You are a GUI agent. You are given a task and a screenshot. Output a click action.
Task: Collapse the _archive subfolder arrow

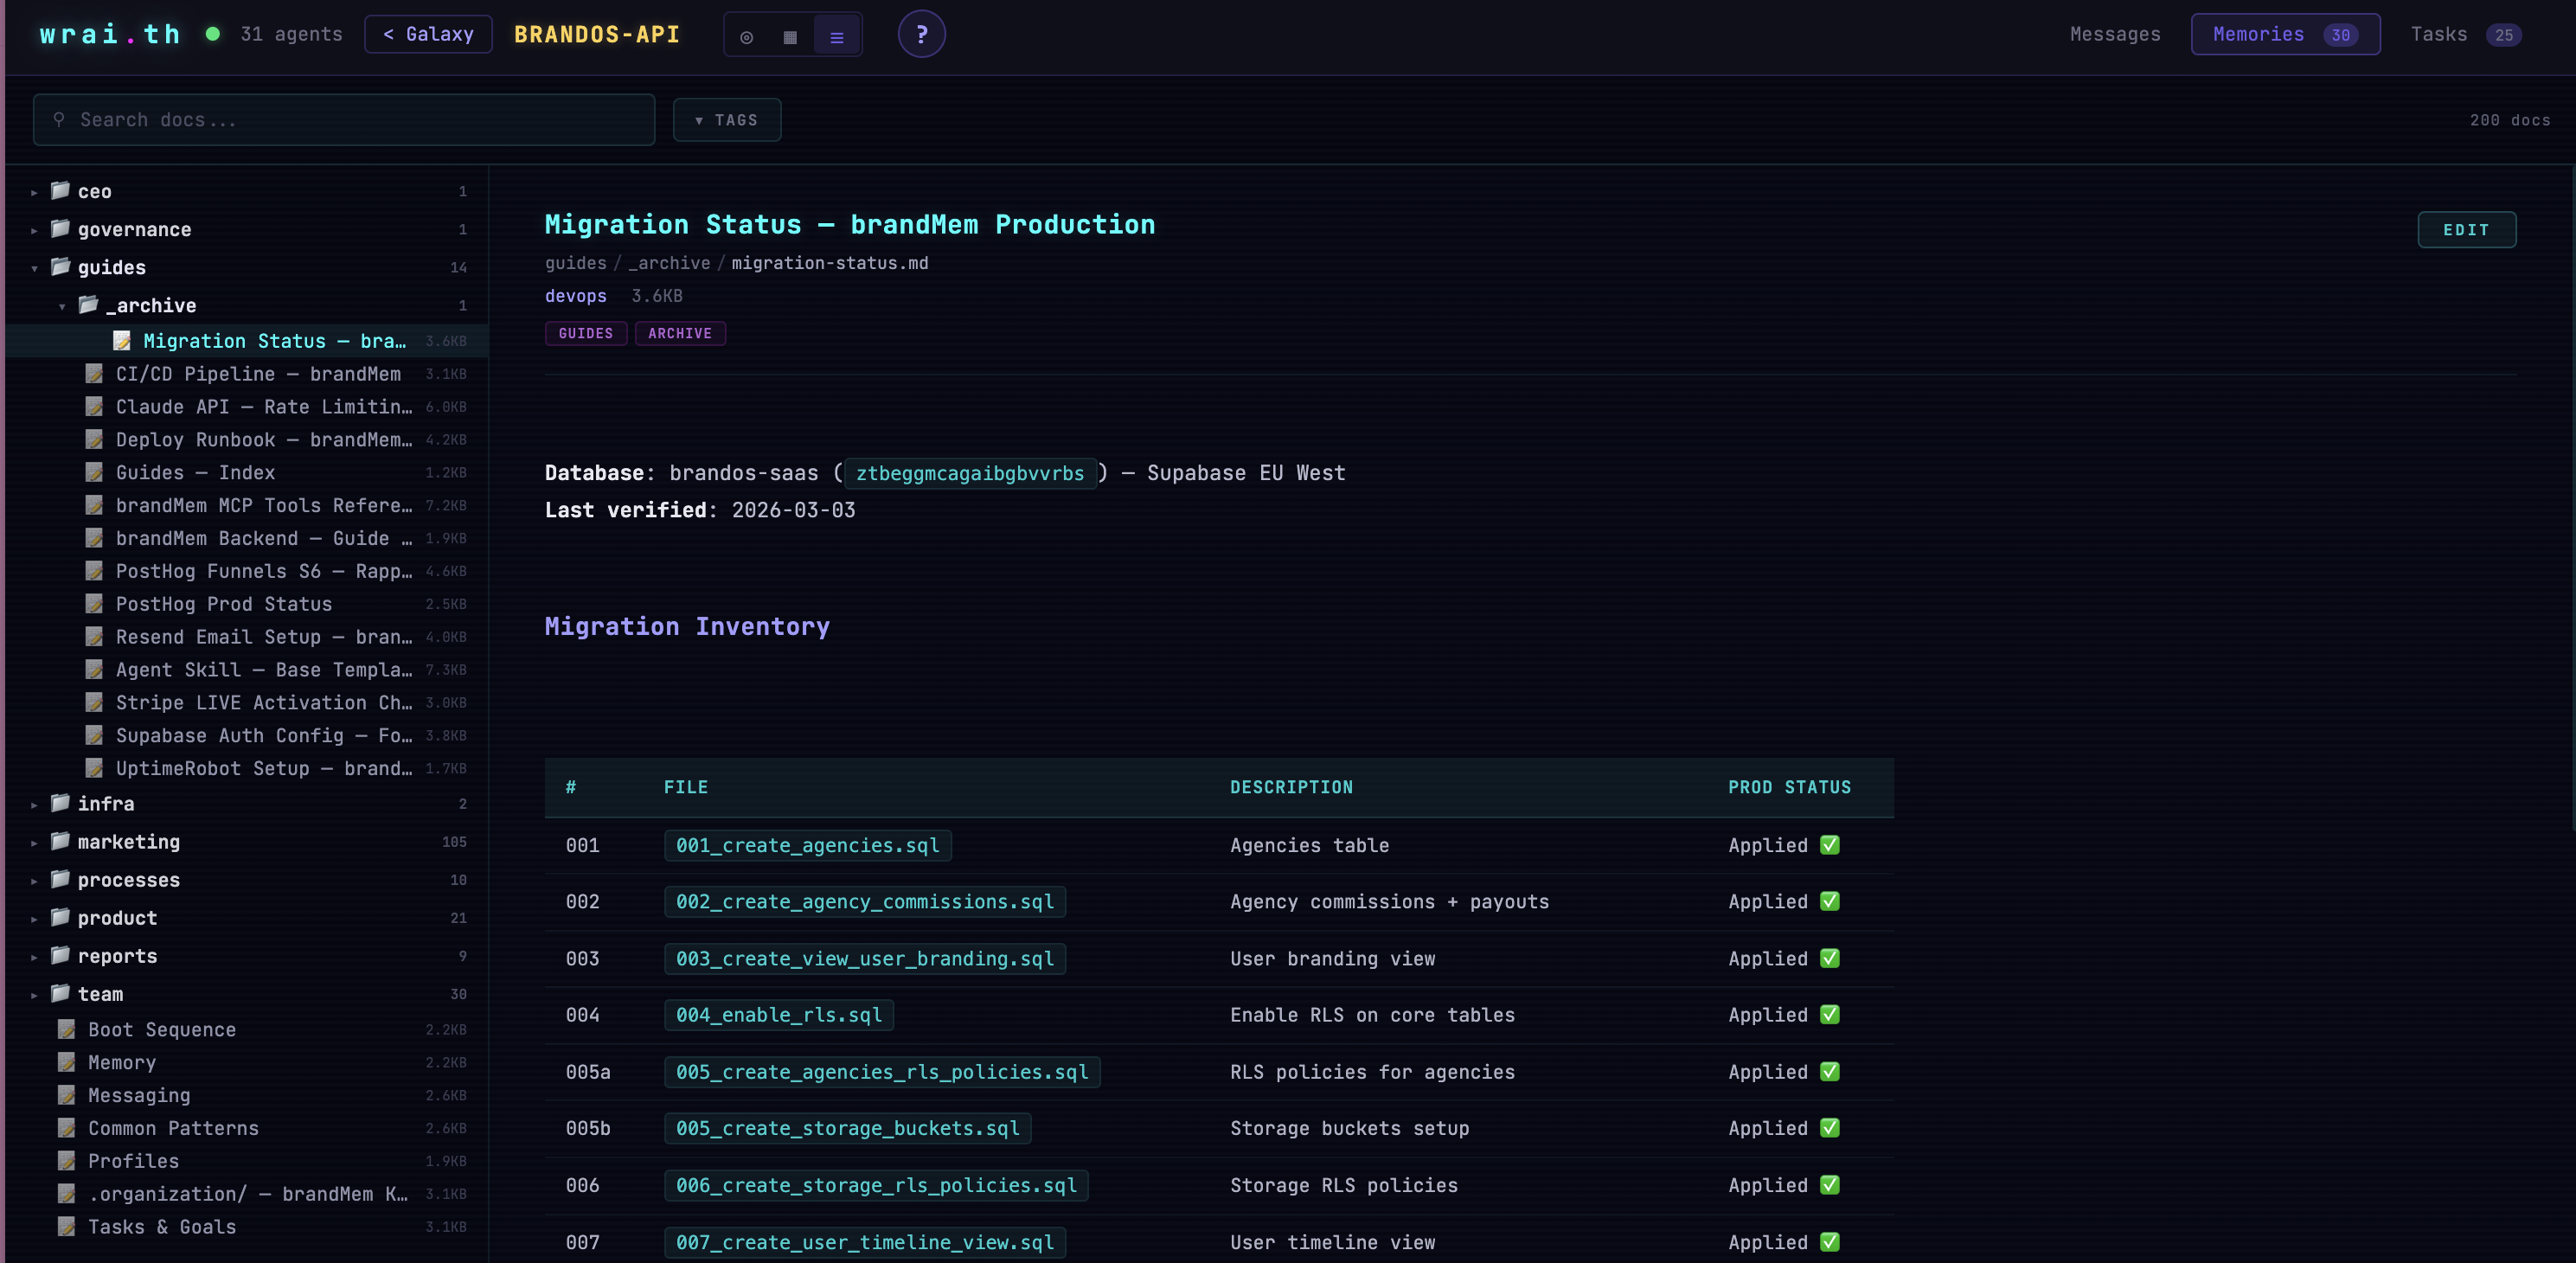click(x=62, y=306)
